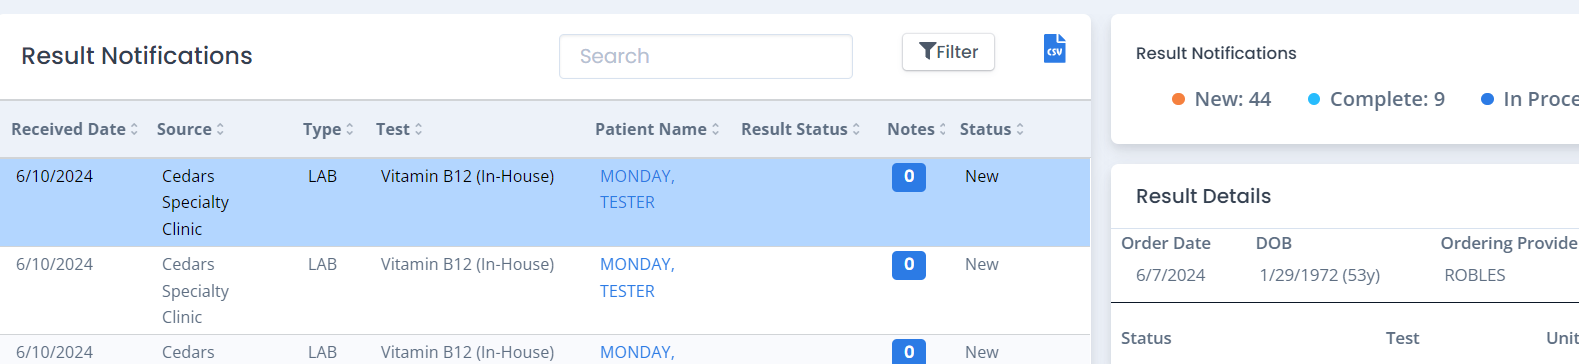Open notes badge in highlighted first row
1579x364 pixels.
(909, 177)
